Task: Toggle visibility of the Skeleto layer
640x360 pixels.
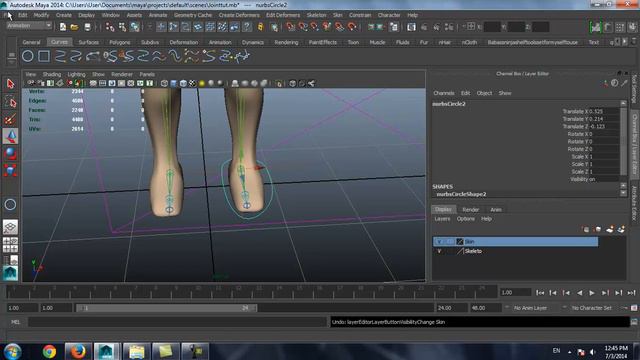Action: (439, 251)
